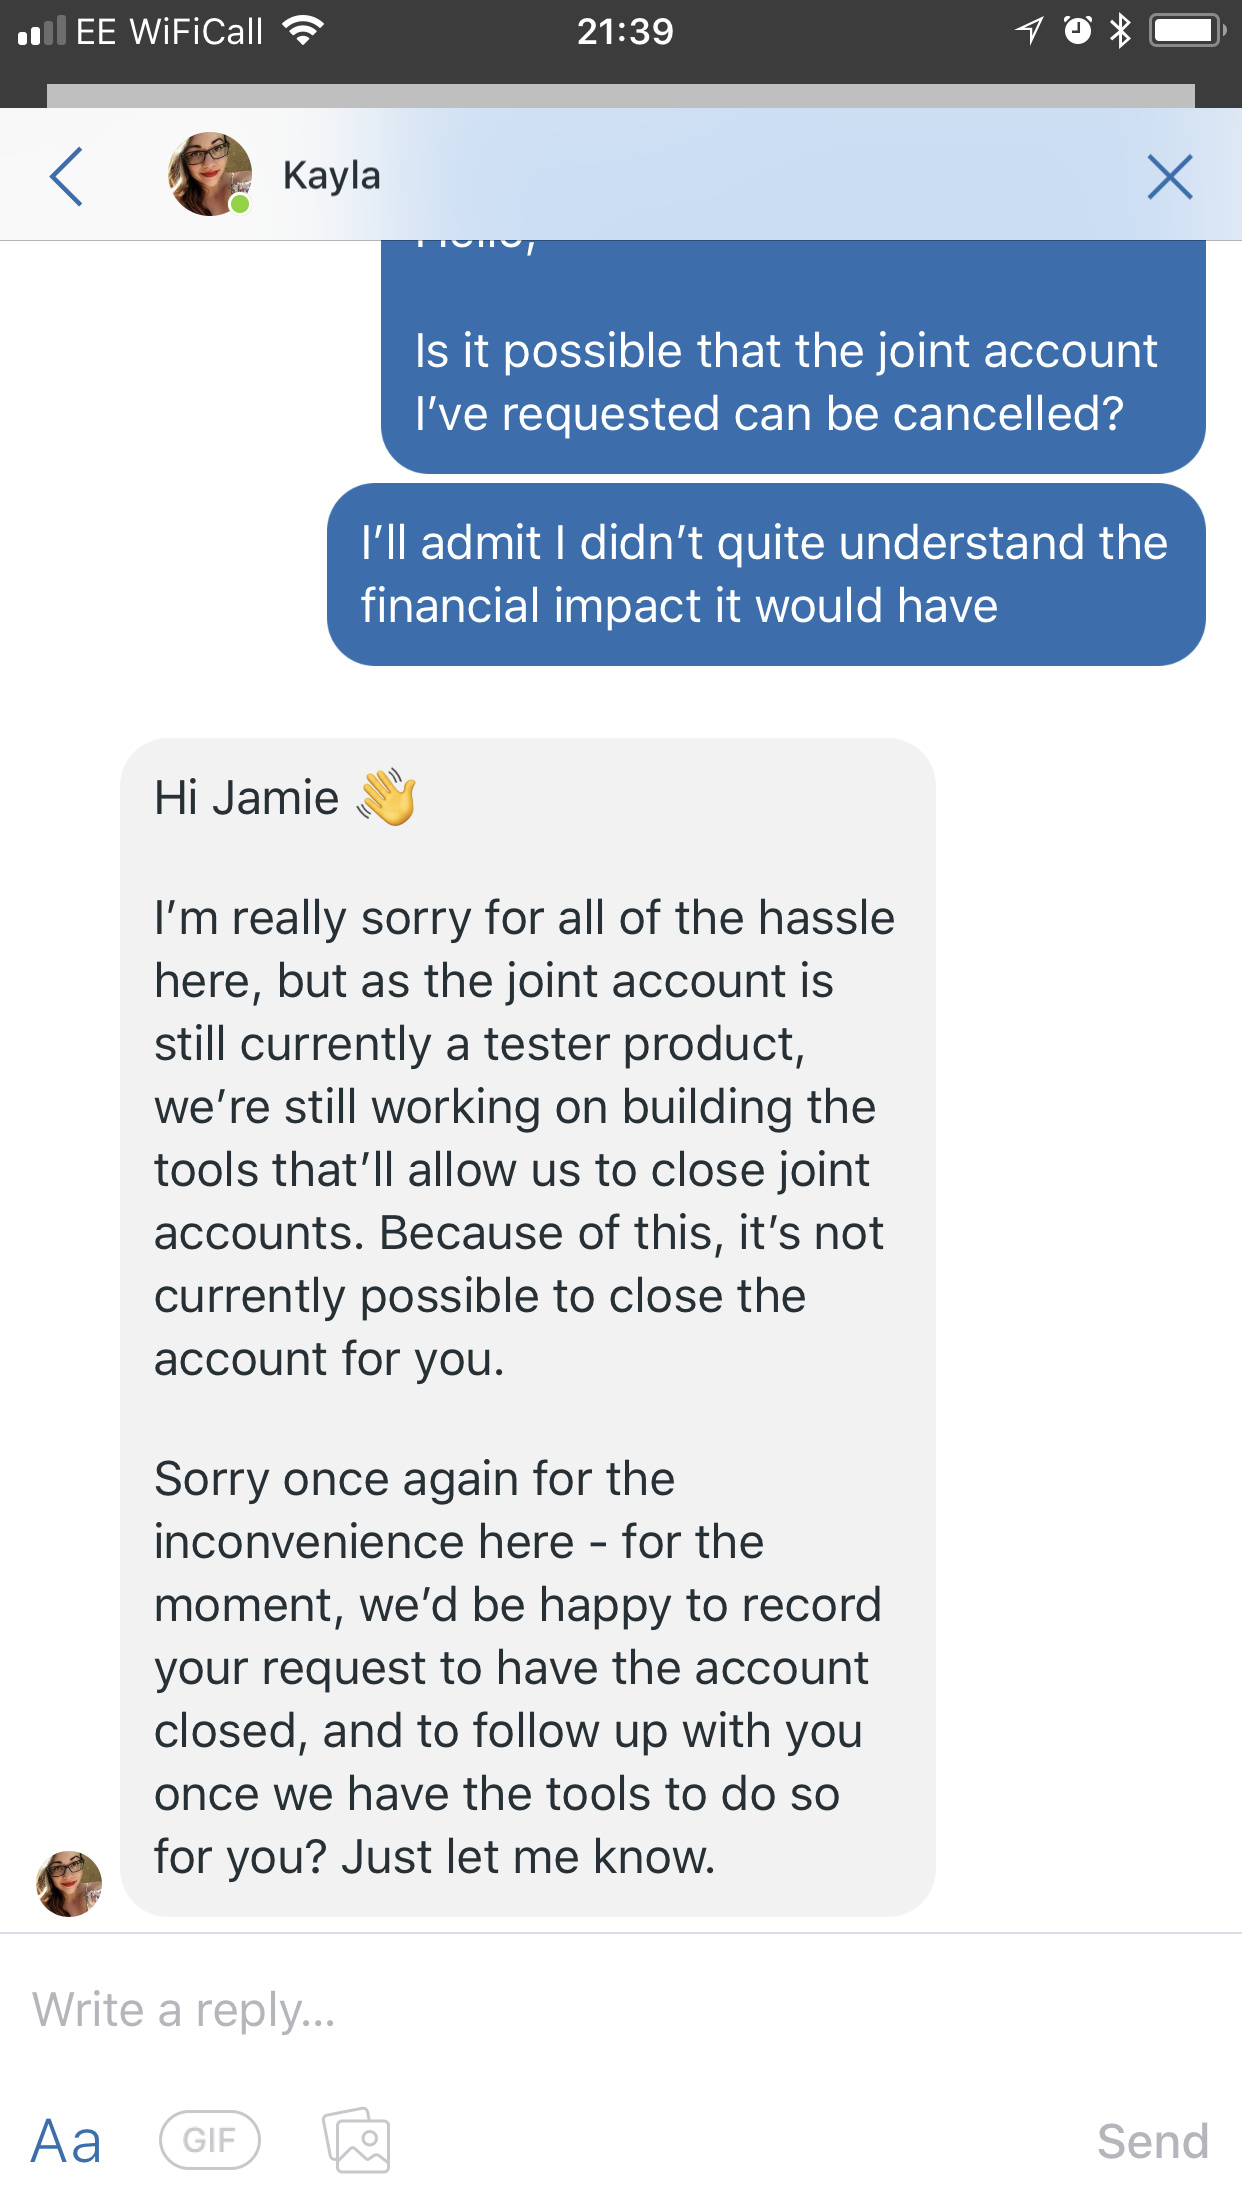Open Kayla's profile picture in header
Image resolution: width=1242 pixels, height=2208 pixels.
(209, 174)
